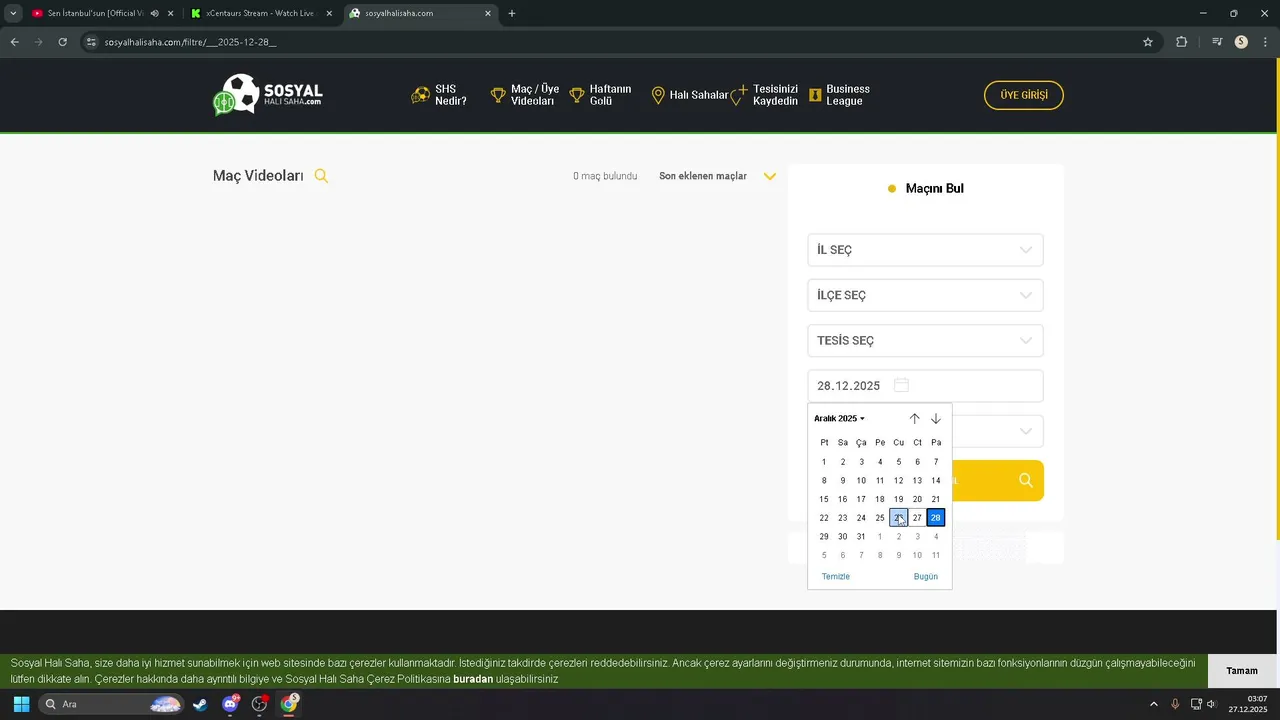Click the date input showing 28.12.2025

click(925, 386)
